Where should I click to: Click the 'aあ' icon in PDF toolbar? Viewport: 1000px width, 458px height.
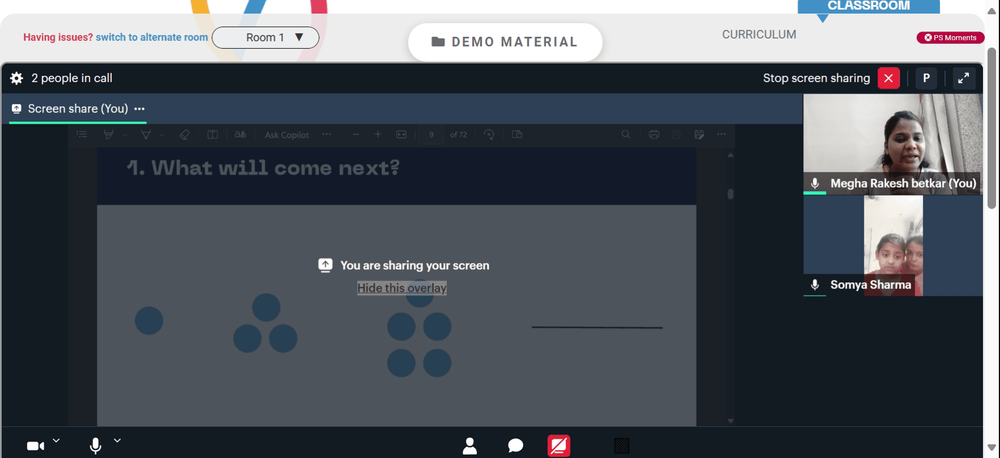click(x=240, y=135)
